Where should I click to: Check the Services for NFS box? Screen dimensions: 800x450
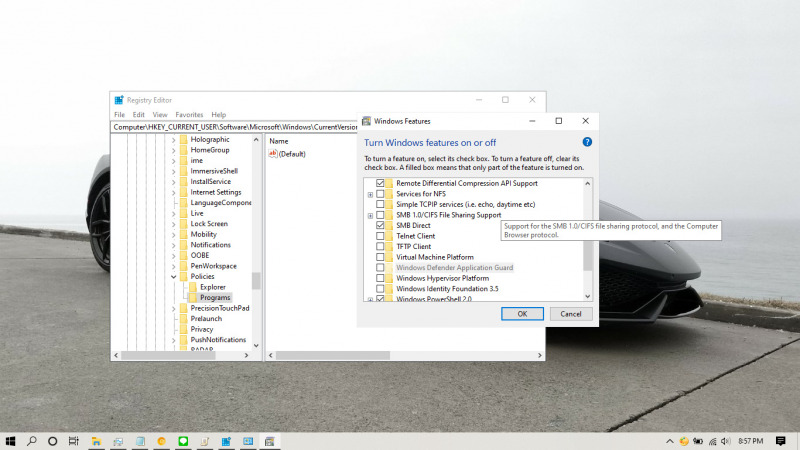(380, 194)
